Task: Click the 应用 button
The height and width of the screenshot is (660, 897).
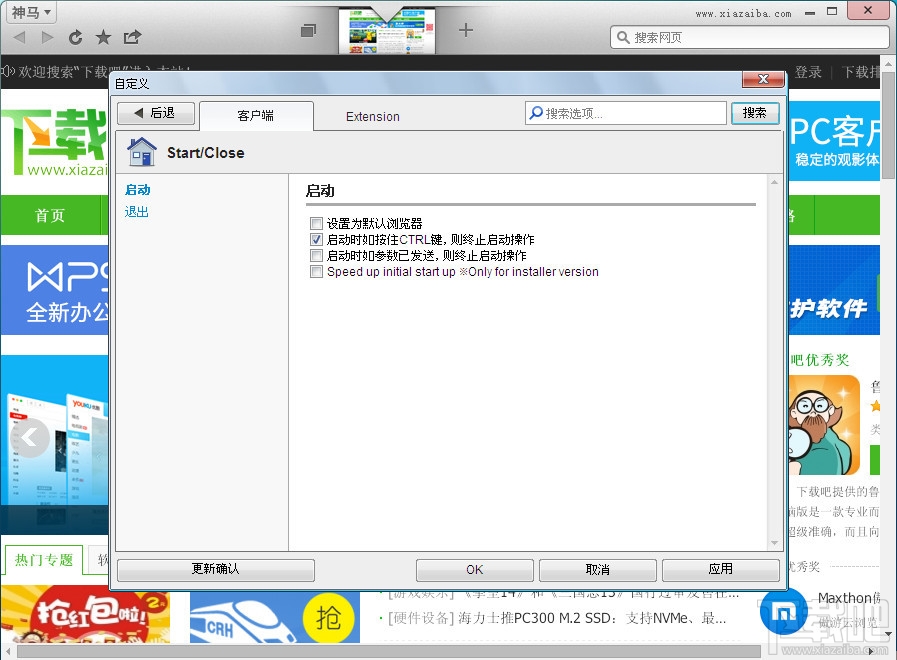Action: point(720,569)
